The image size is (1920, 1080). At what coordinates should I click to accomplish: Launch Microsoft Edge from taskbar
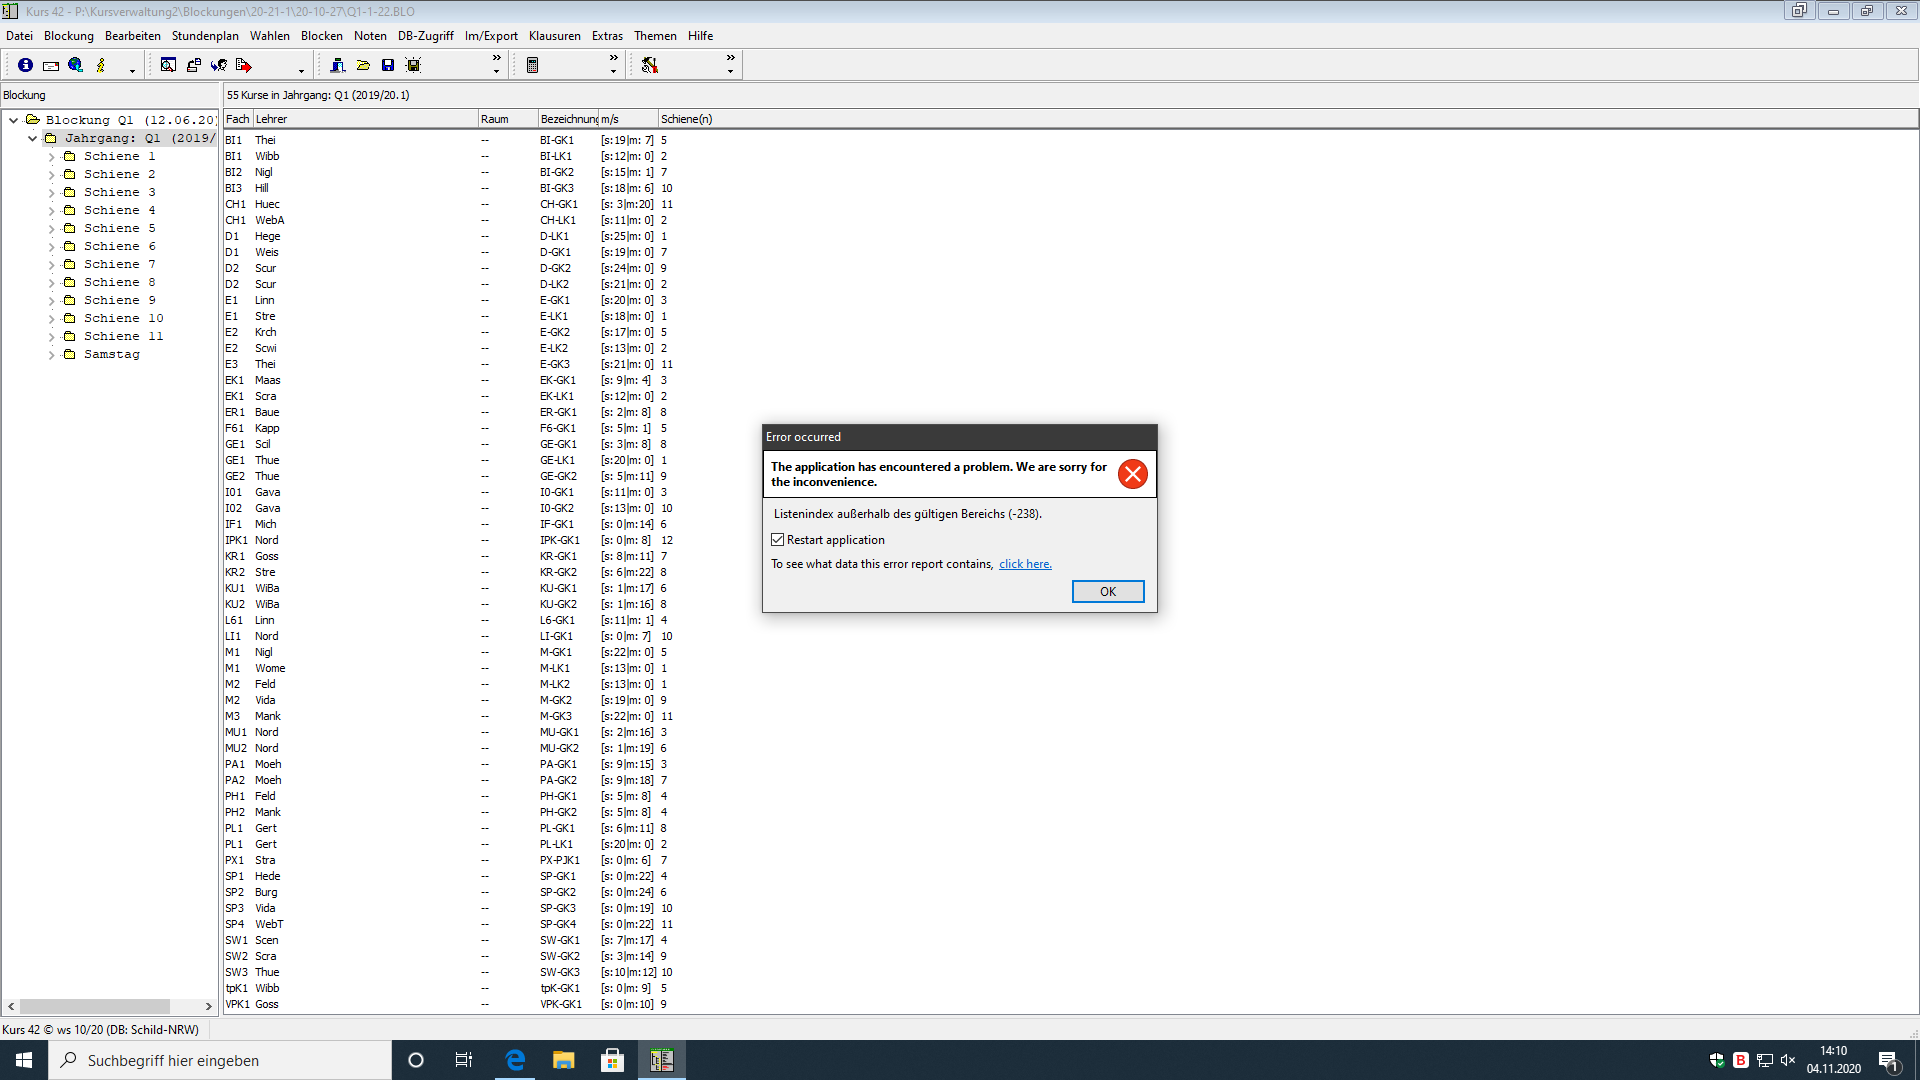(515, 1060)
